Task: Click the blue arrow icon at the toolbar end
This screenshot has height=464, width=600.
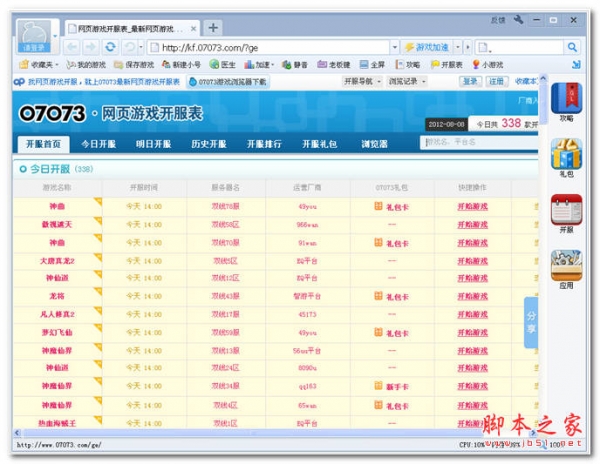Action: pos(576,65)
